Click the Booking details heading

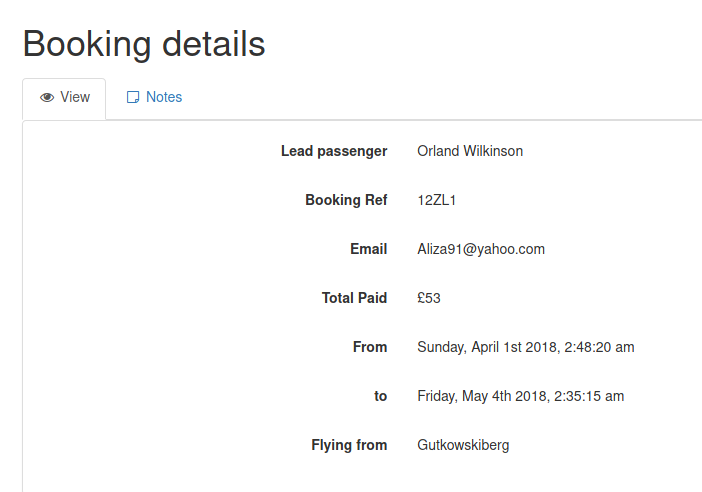pos(144,44)
